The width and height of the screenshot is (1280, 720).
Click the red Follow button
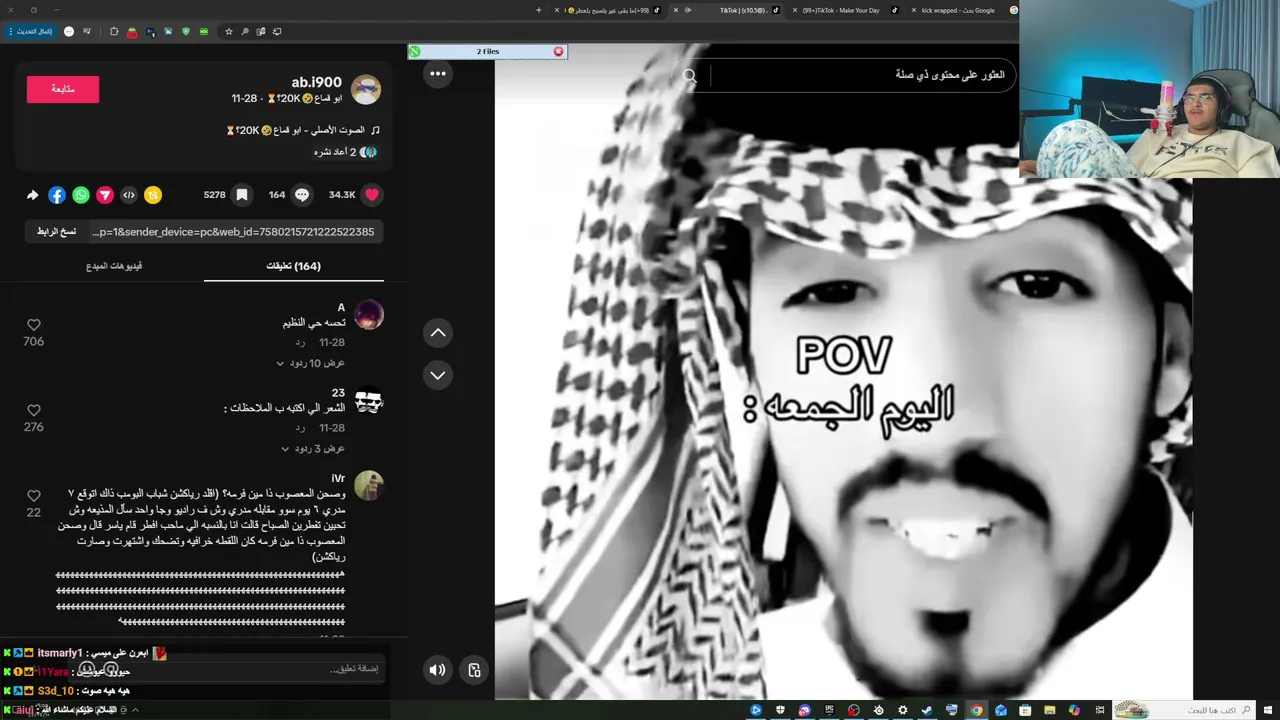click(63, 89)
